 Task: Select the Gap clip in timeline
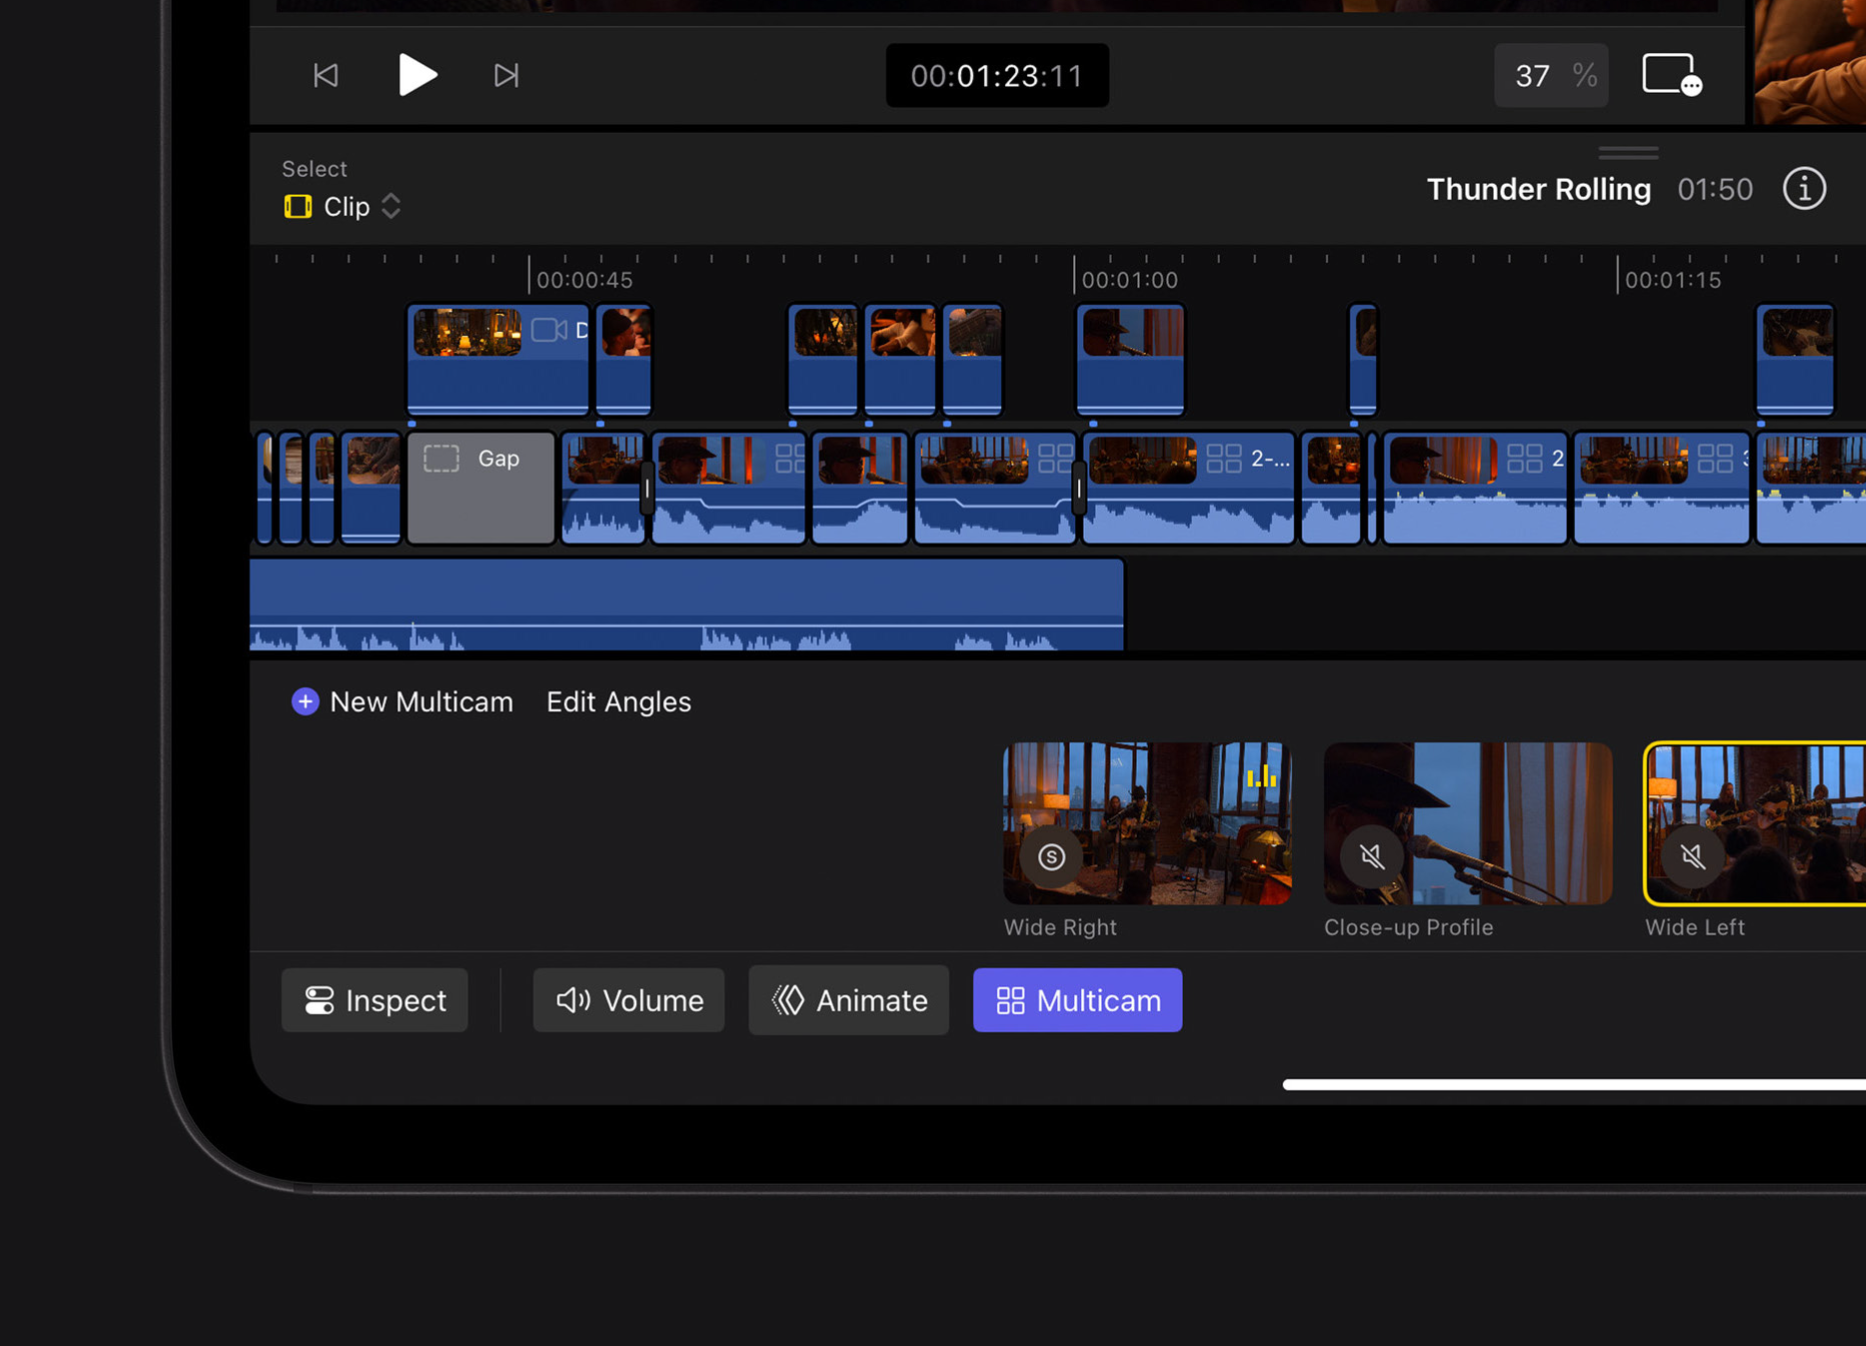pyautogui.click(x=481, y=488)
